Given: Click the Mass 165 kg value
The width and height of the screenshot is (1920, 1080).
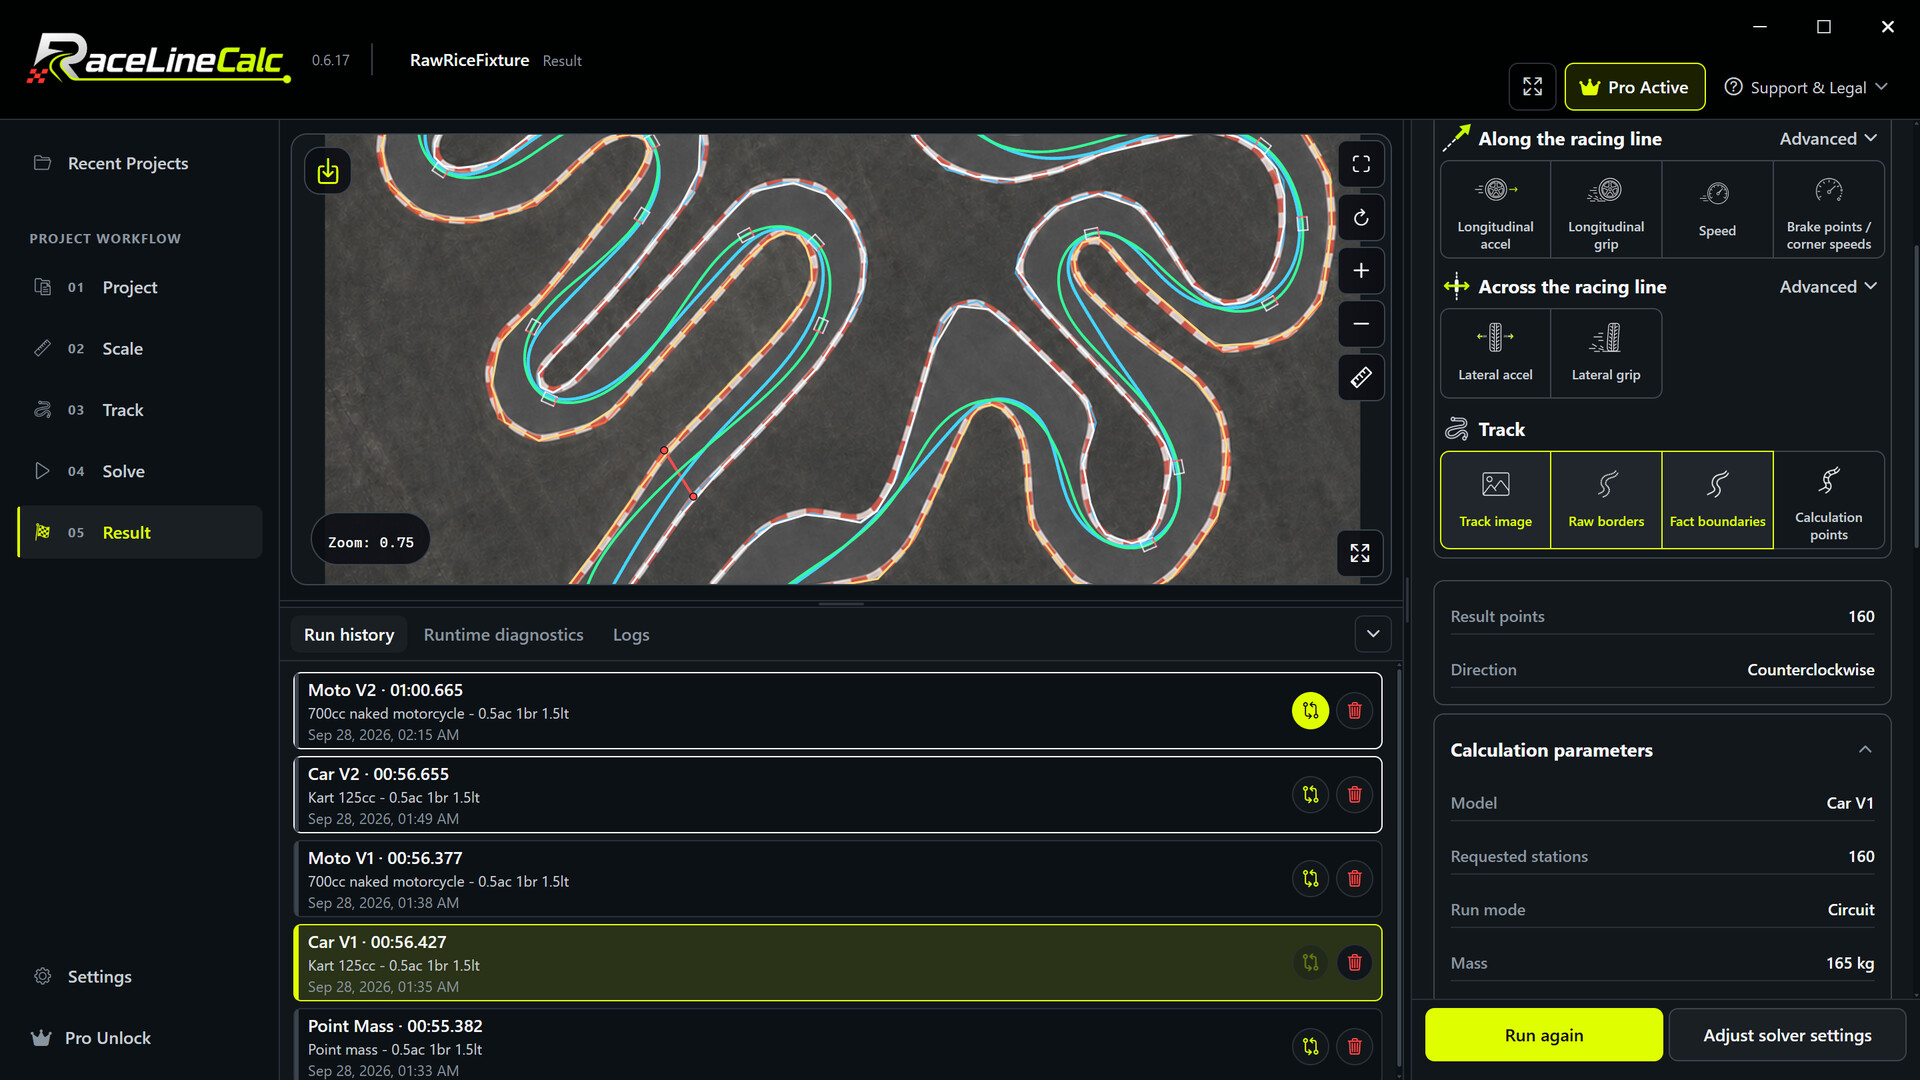Looking at the screenshot, I should point(1850,963).
